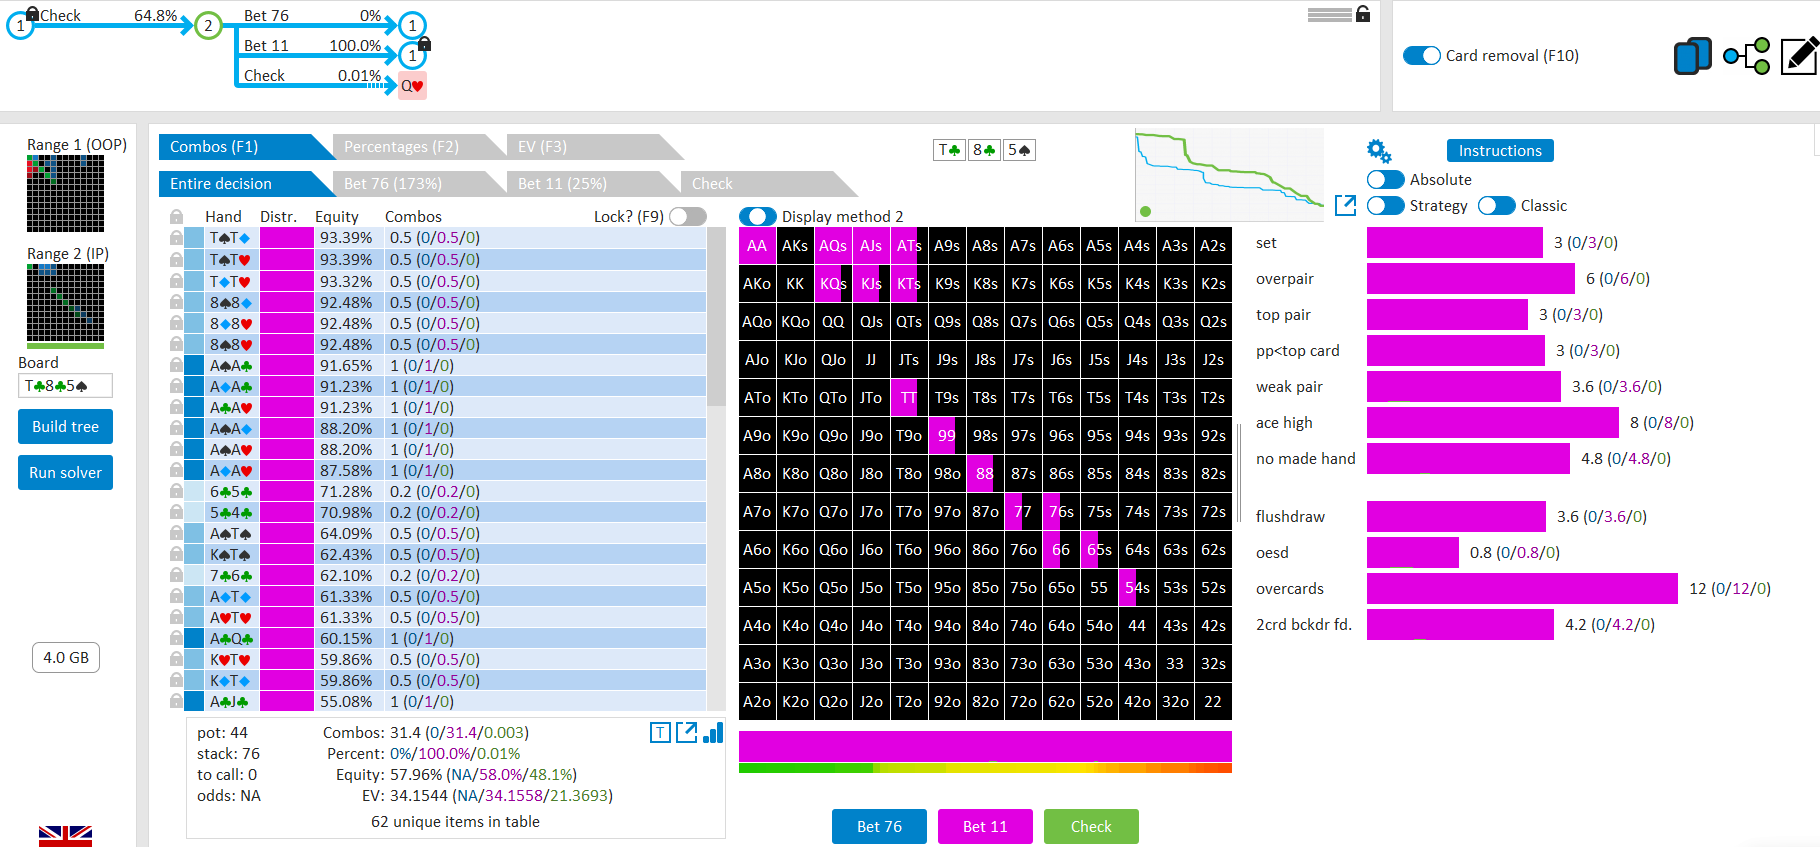Screen dimensions: 1820x847
Task: Click the Combos column header
Action: coord(413,217)
